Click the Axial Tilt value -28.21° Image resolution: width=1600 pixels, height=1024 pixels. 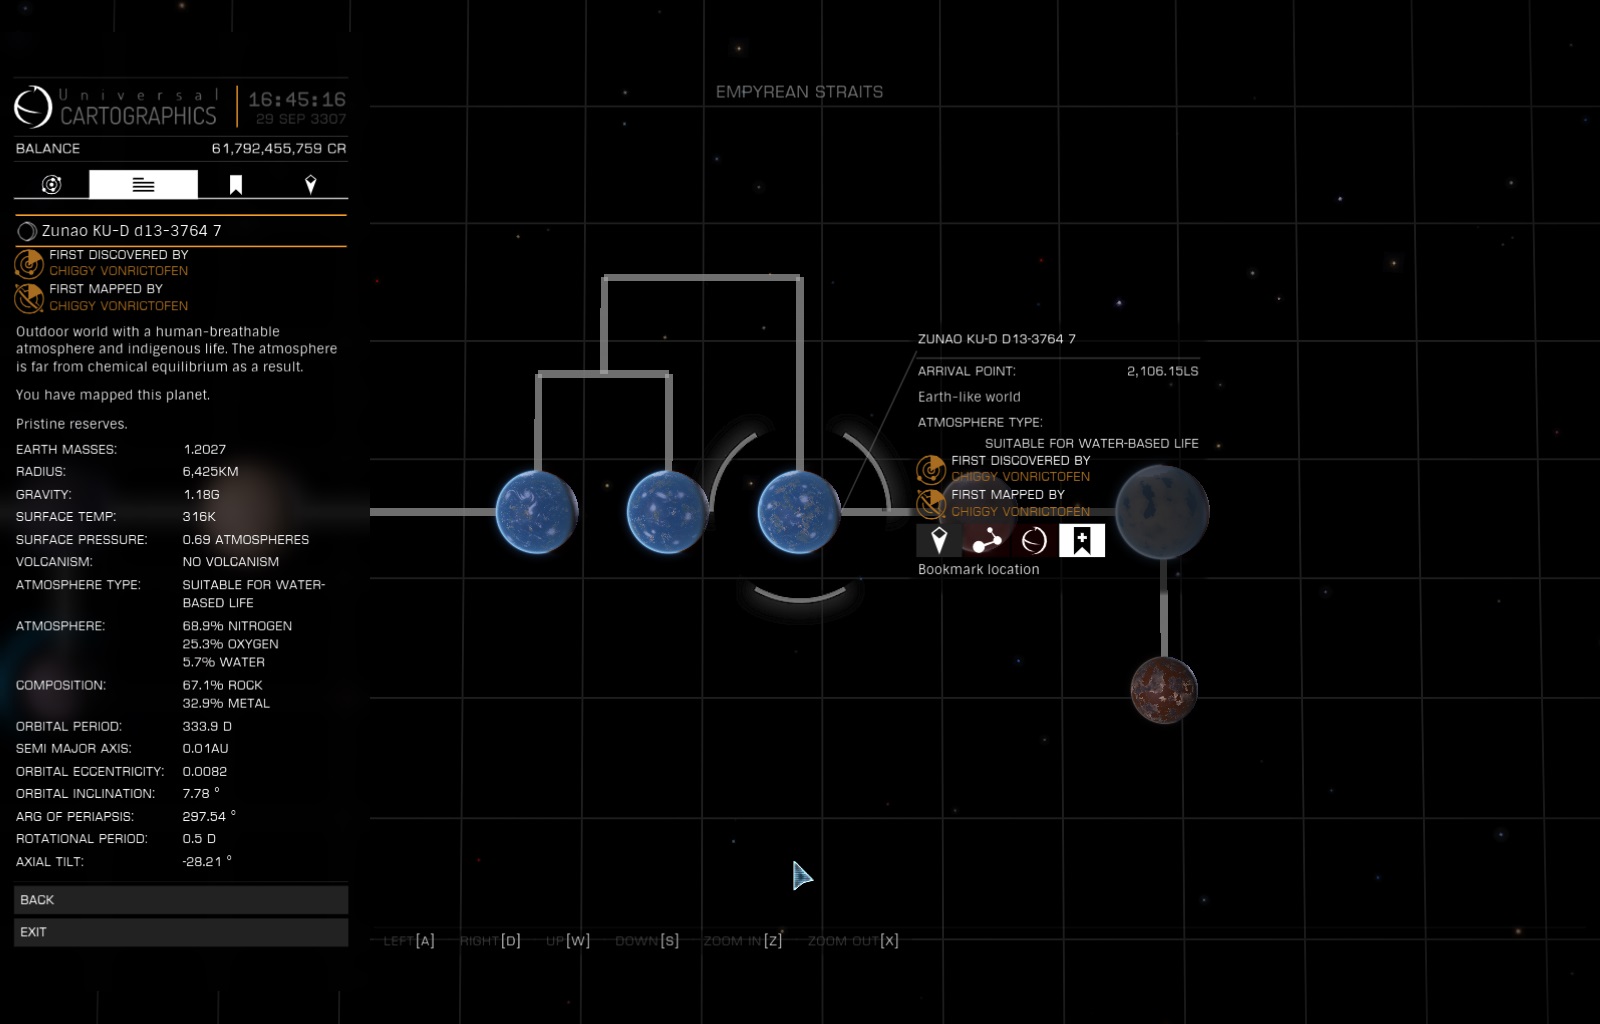coord(207,861)
